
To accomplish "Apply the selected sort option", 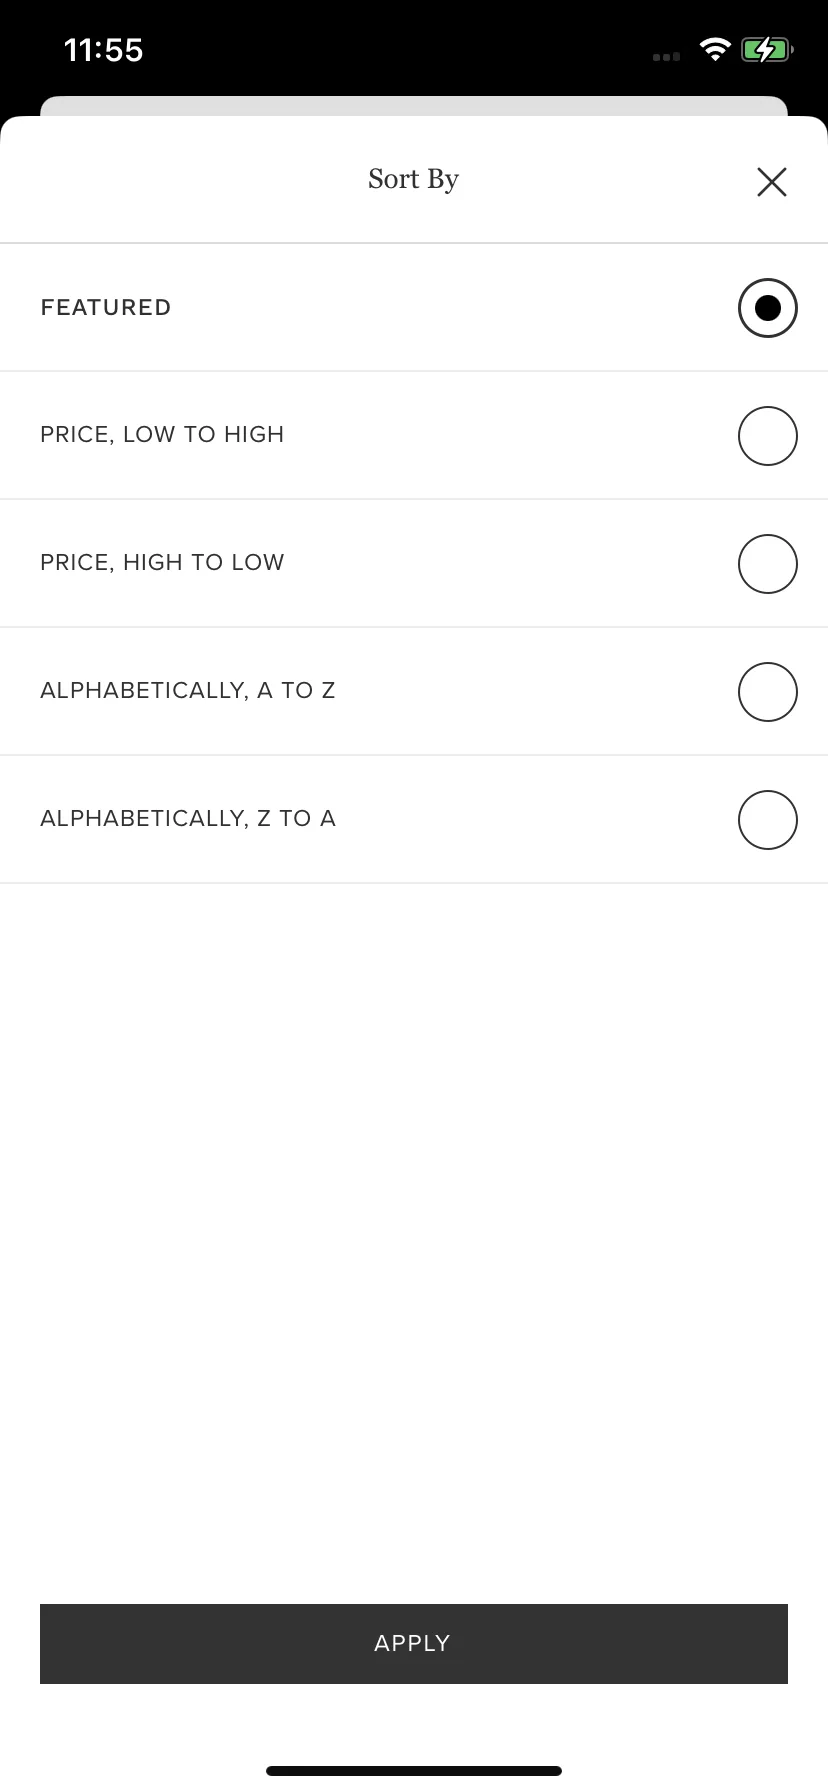I will pos(414,1644).
